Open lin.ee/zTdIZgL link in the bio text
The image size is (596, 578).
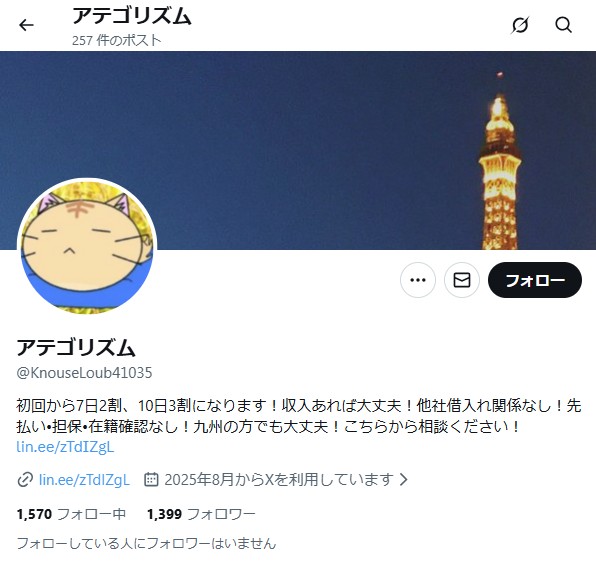65,447
